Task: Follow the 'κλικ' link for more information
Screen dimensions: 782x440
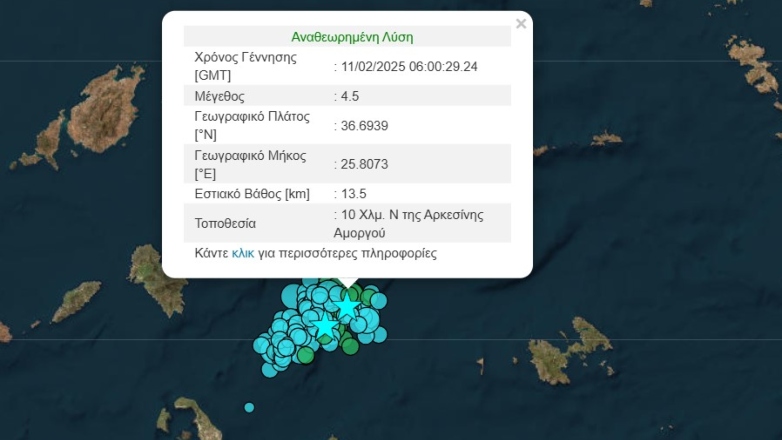Action: click(x=243, y=254)
